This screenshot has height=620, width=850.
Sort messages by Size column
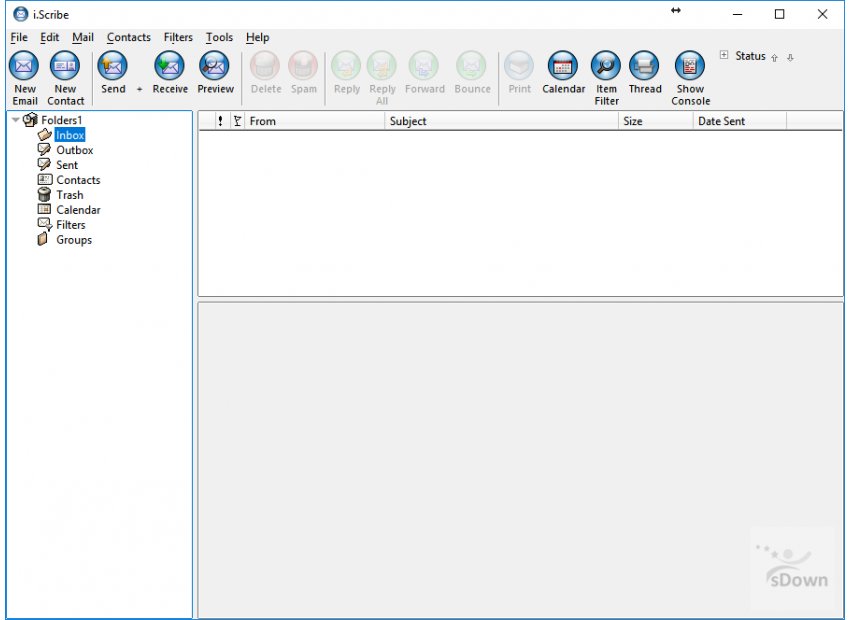[656, 121]
